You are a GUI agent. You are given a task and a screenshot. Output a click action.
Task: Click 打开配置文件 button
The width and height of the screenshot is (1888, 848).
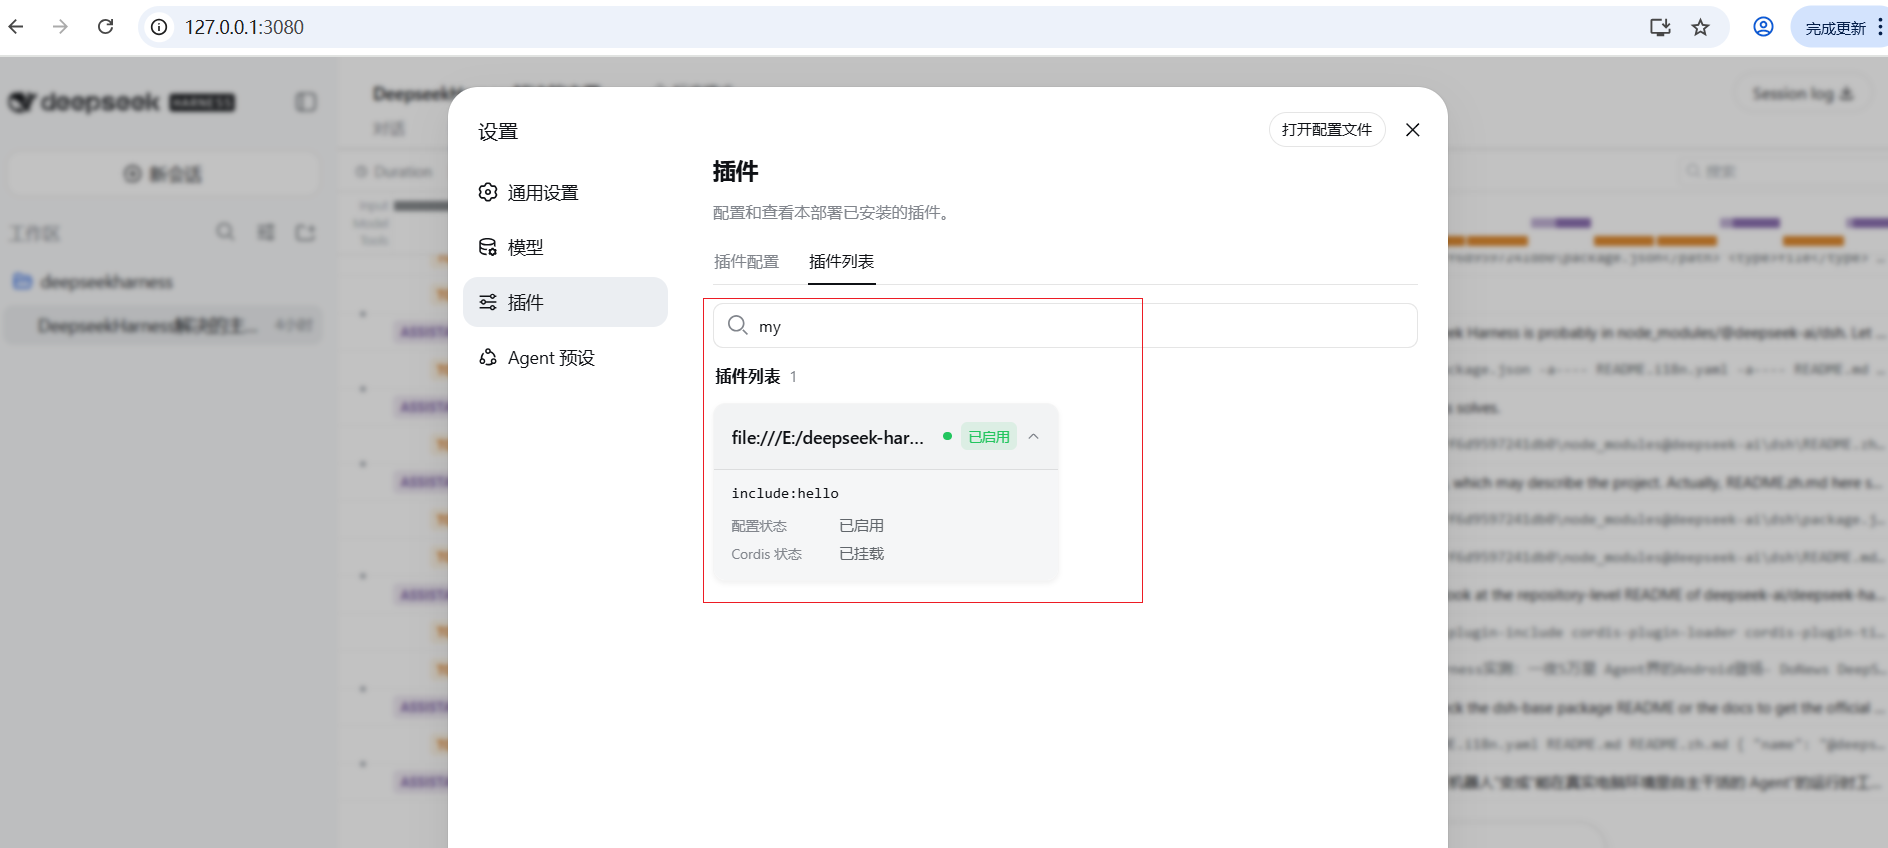click(x=1327, y=130)
